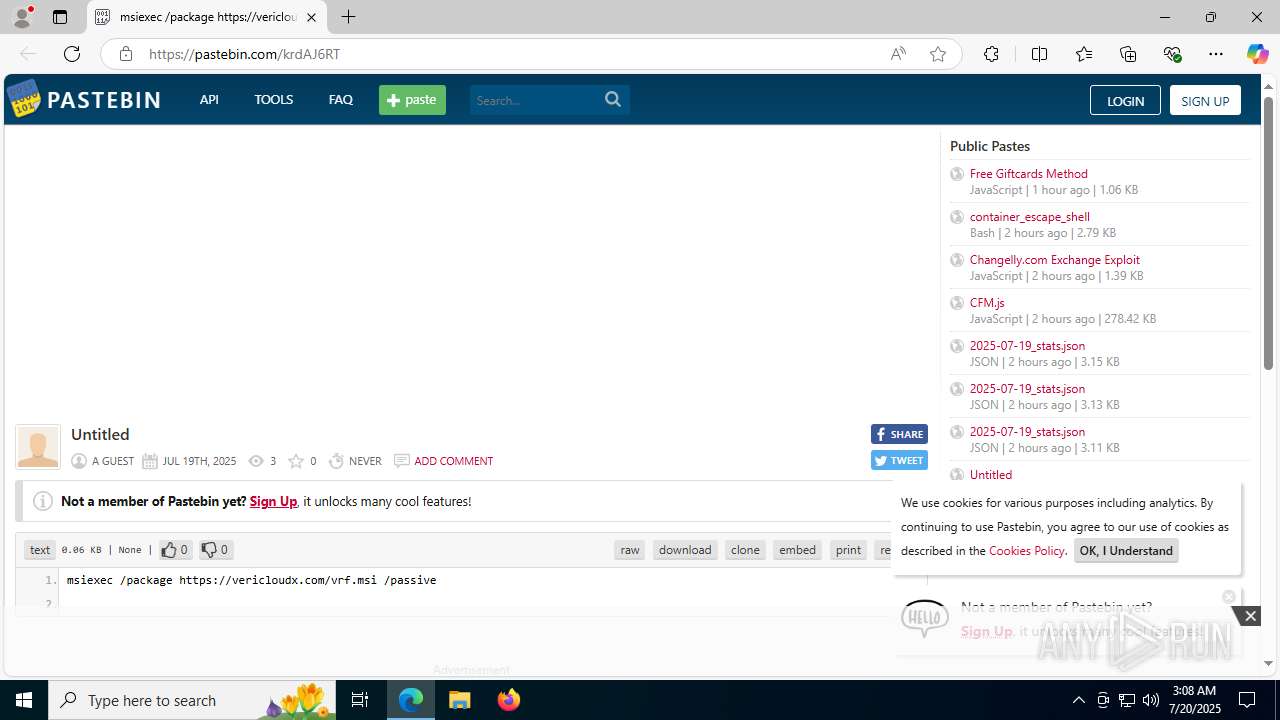Click the SIGN UP button
Image resolution: width=1280 pixels, height=720 pixels.
tap(1205, 100)
